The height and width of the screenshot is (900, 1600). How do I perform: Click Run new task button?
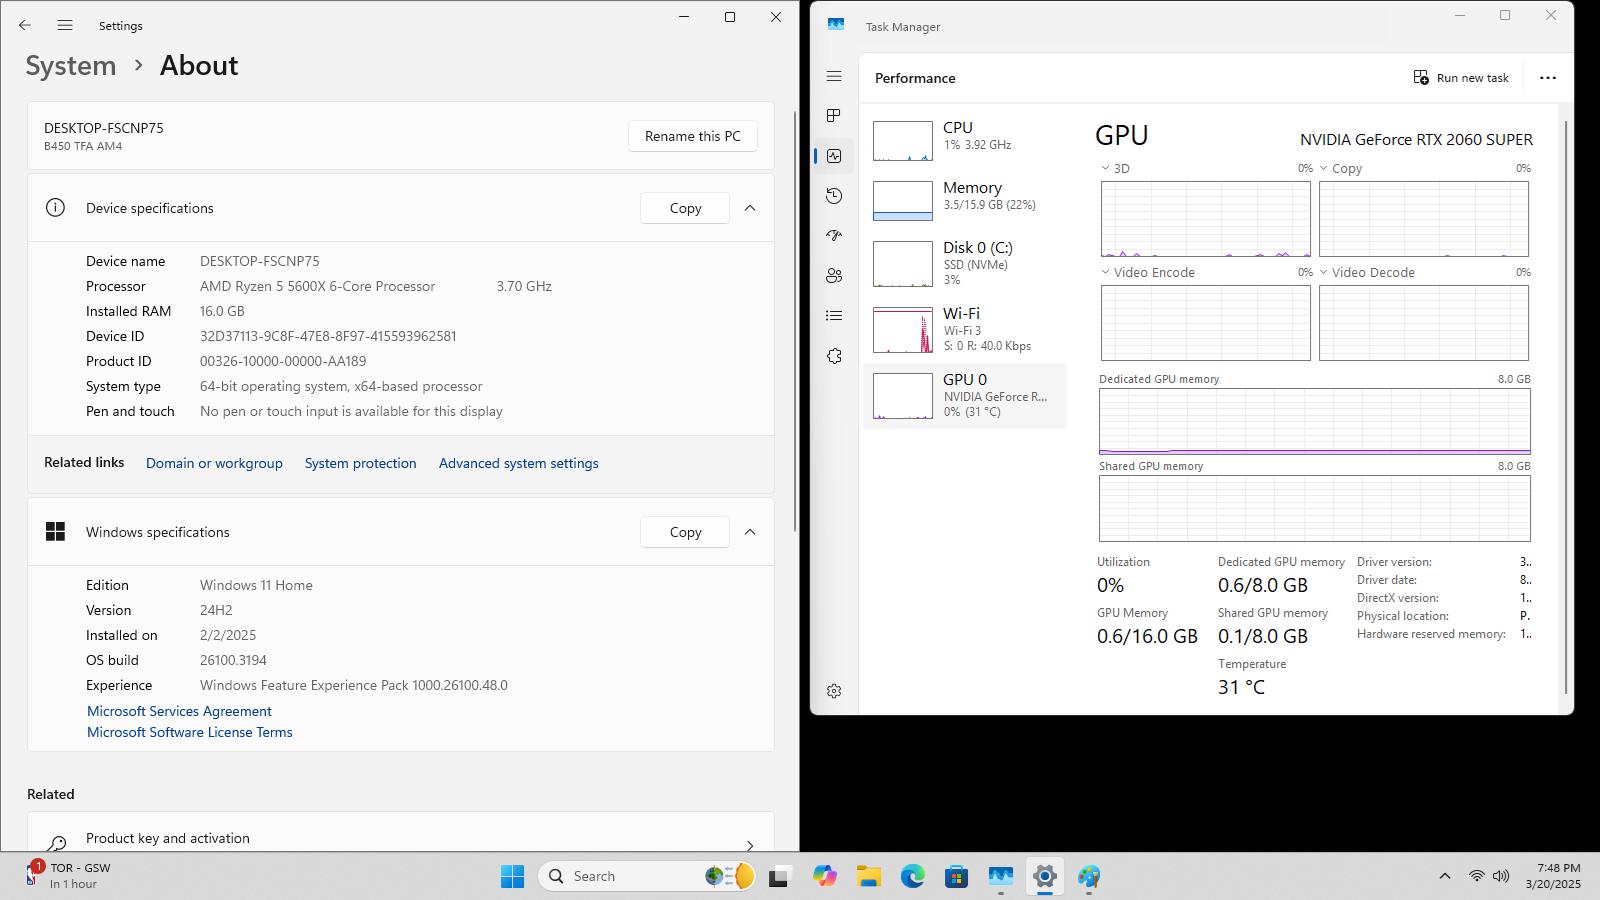tap(1461, 78)
